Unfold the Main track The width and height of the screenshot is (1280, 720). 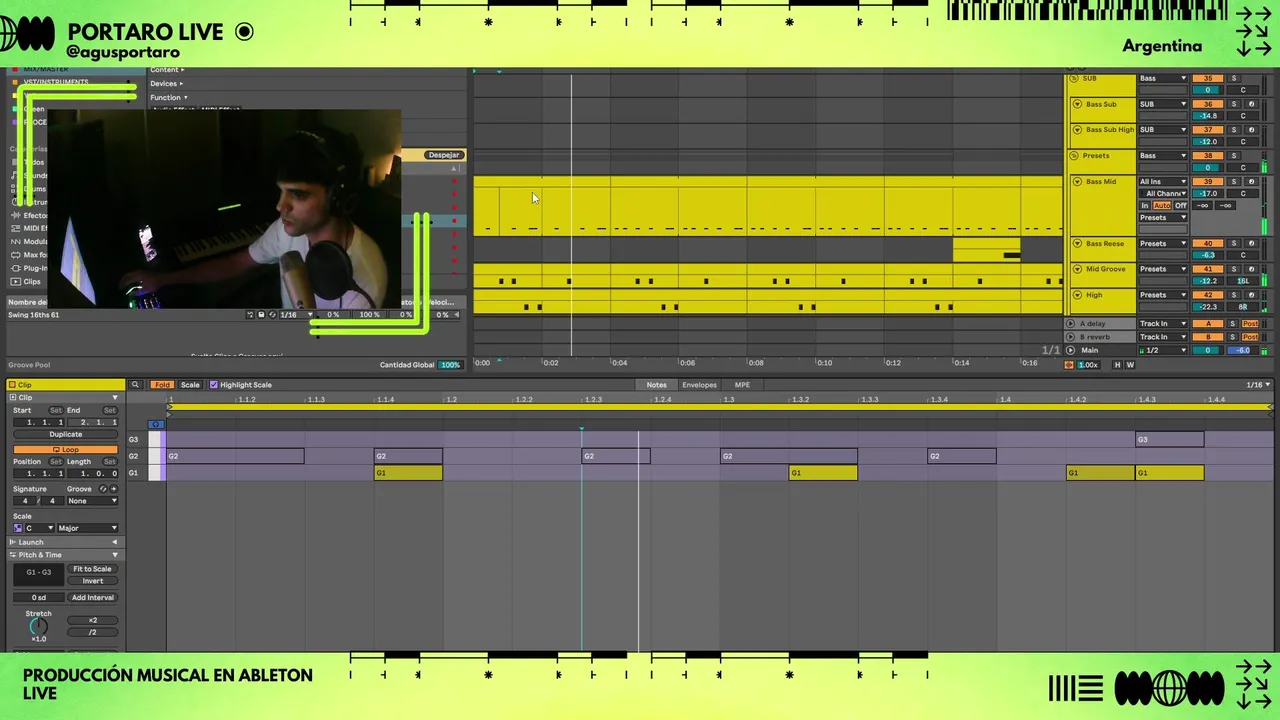[x=1071, y=350]
